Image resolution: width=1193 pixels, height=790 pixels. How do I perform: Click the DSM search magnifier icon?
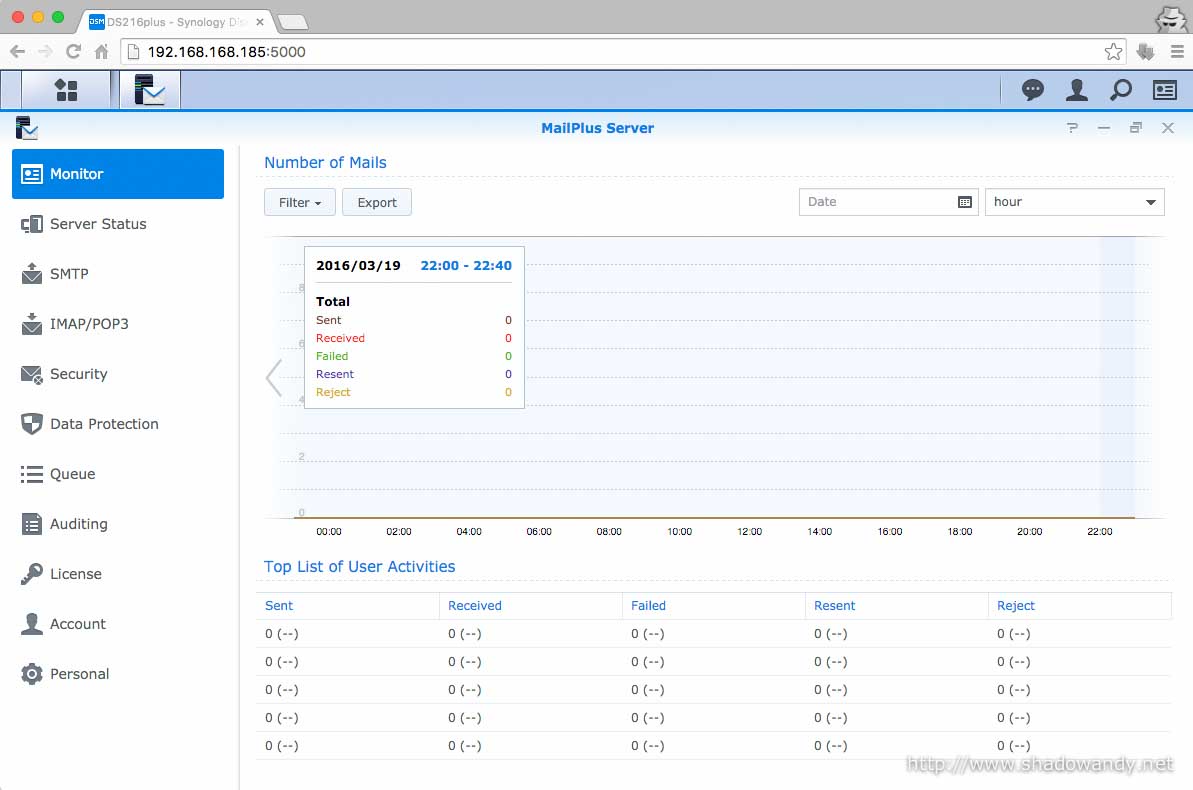click(x=1121, y=90)
